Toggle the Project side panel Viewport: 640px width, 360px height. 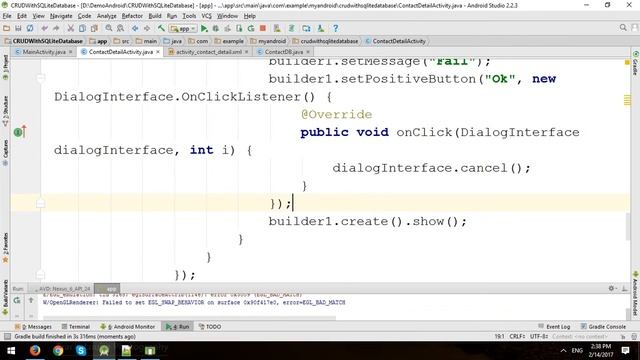click(x=5, y=67)
